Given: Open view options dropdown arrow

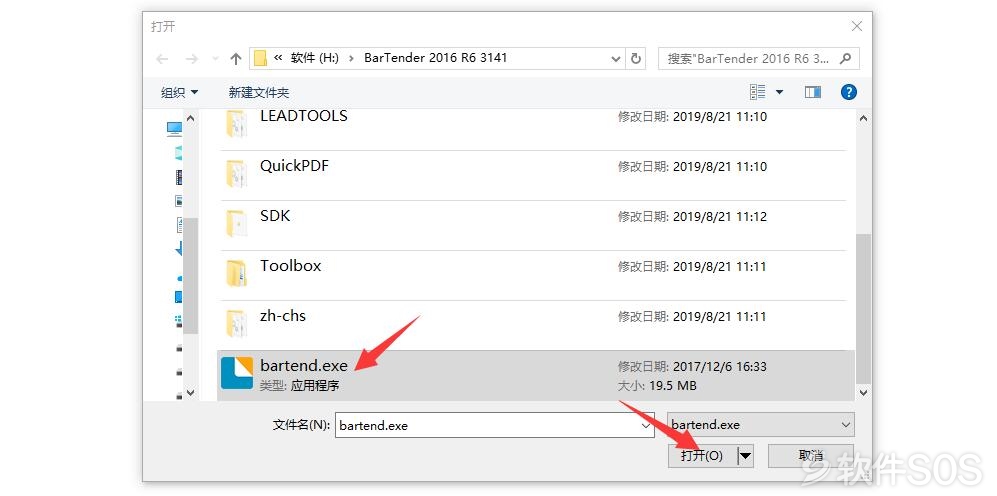Looking at the screenshot, I should [x=779, y=93].
